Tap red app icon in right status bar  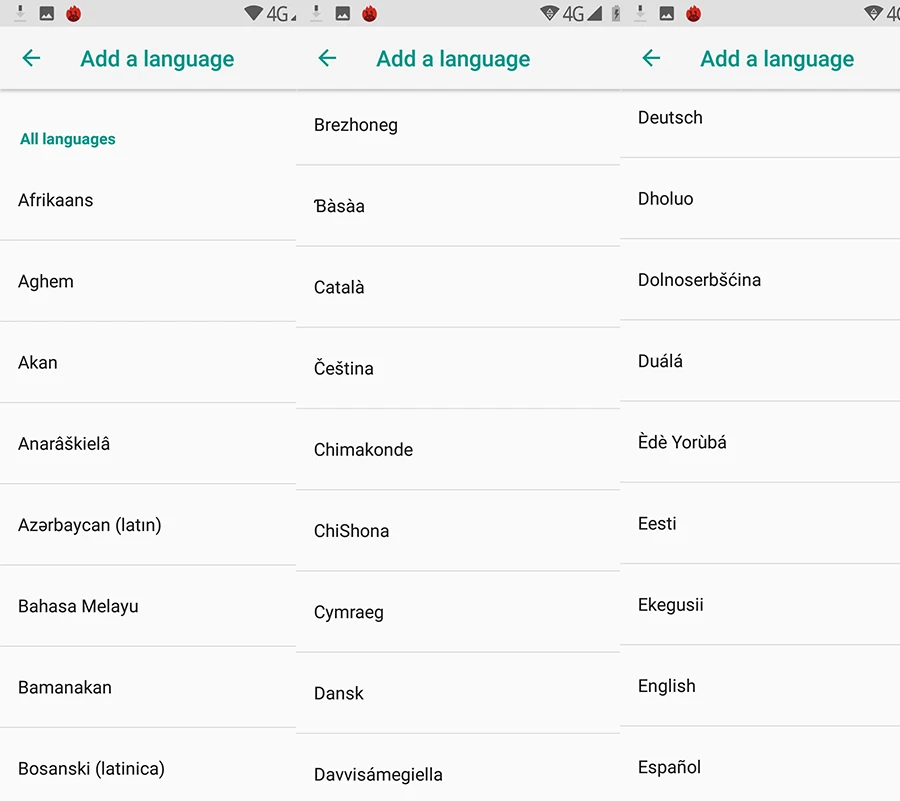(693, 13)
